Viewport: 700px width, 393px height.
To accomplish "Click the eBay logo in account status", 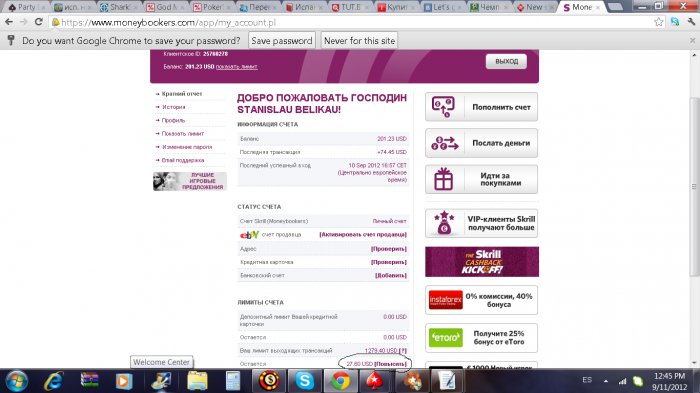I will 249,234.
